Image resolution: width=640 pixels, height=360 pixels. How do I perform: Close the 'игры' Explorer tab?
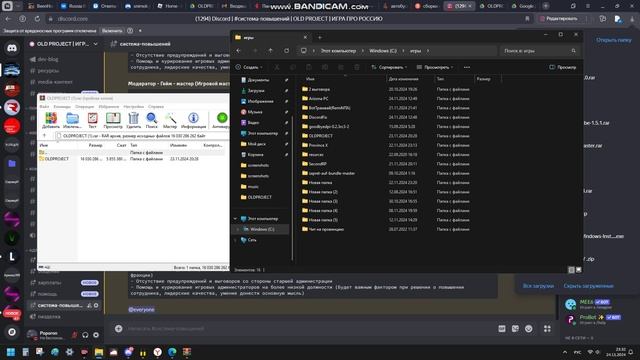coord(305,38)
